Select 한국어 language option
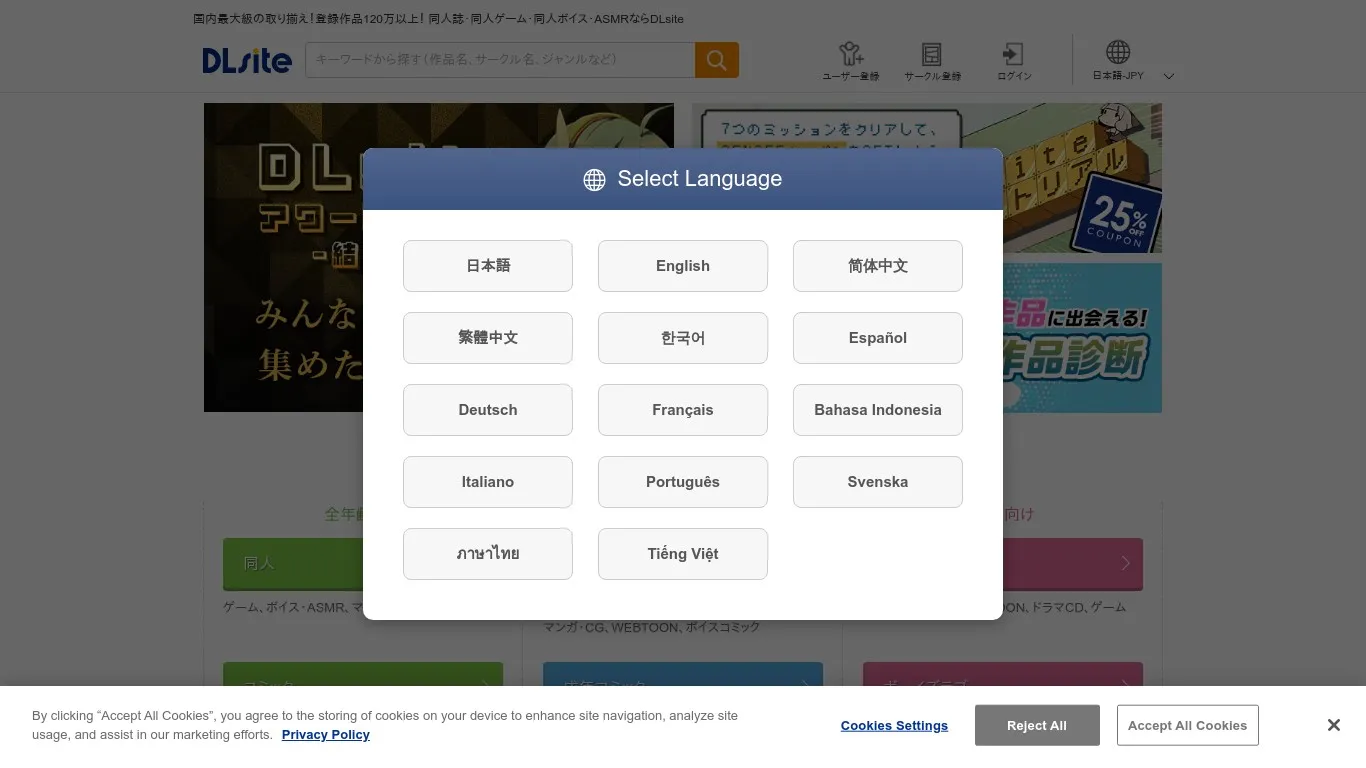This screenshot has height=768, width=1366. 682,337
